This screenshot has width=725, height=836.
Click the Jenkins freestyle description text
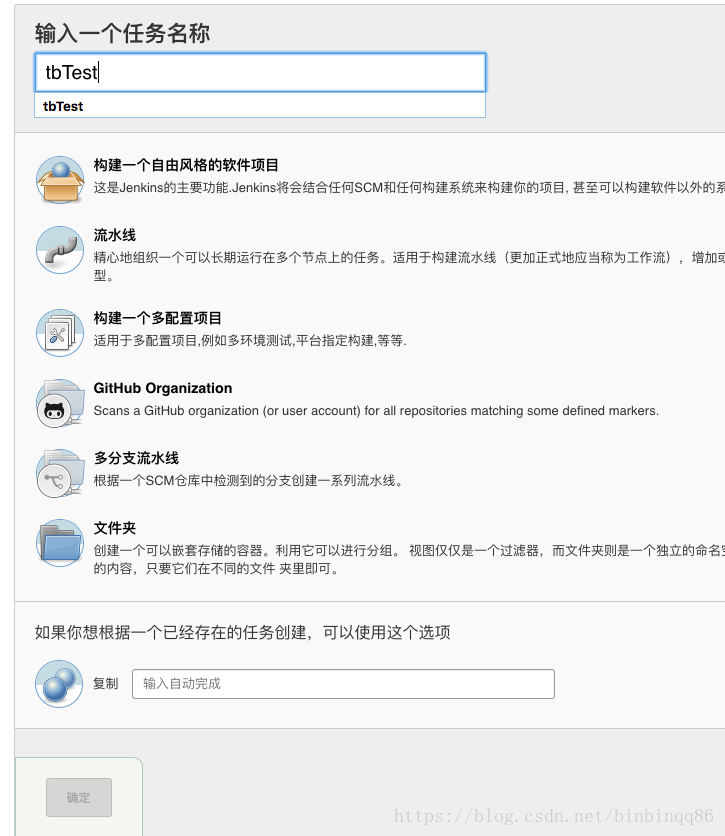tap(409, 188)
